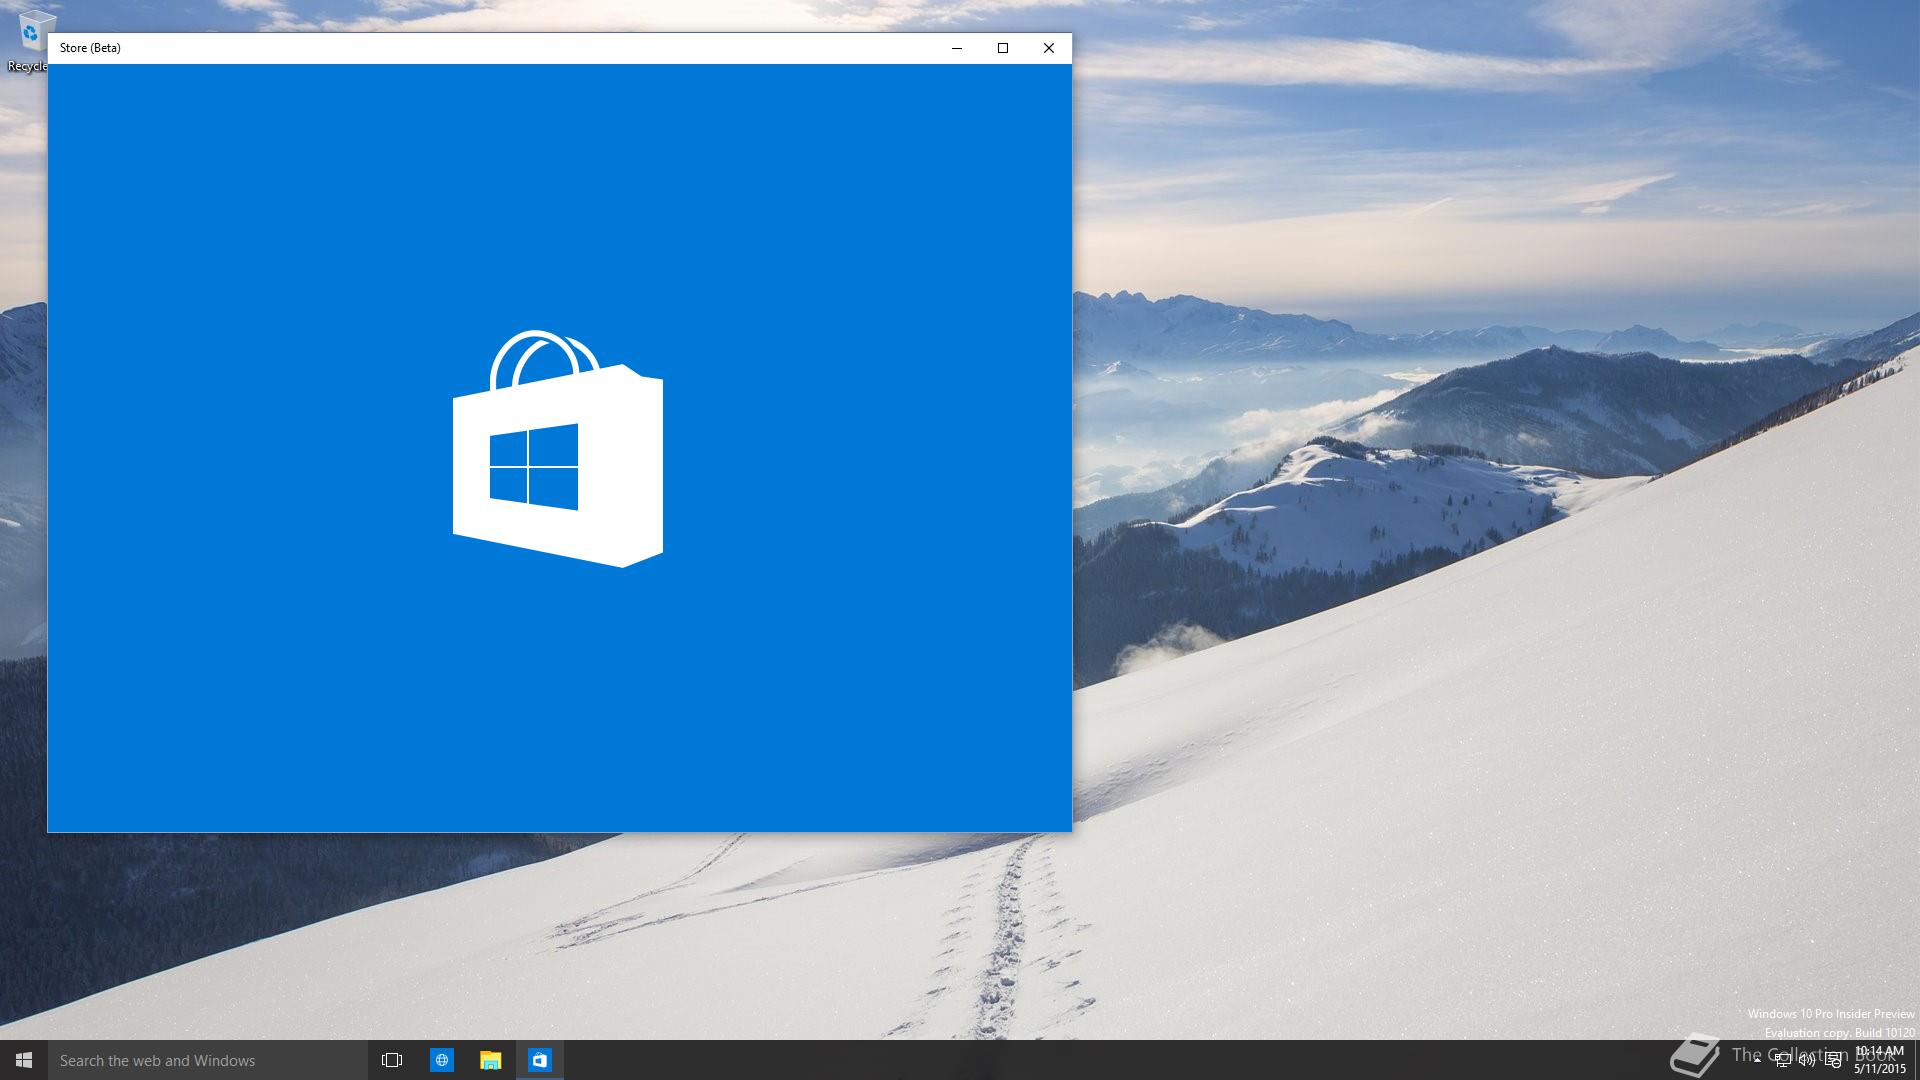This screenshot has height=1080, width=1920.
Task: Open Task View from the taskbar
Action: pos(392,1060)
